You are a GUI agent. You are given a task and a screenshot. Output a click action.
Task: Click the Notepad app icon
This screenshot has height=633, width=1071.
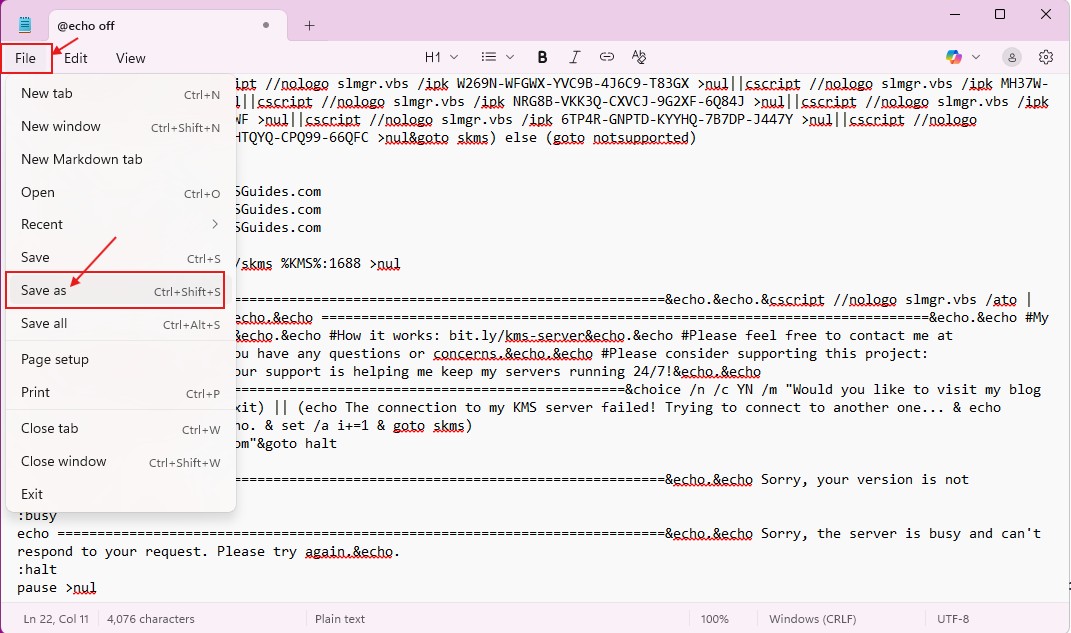point(25,25)
